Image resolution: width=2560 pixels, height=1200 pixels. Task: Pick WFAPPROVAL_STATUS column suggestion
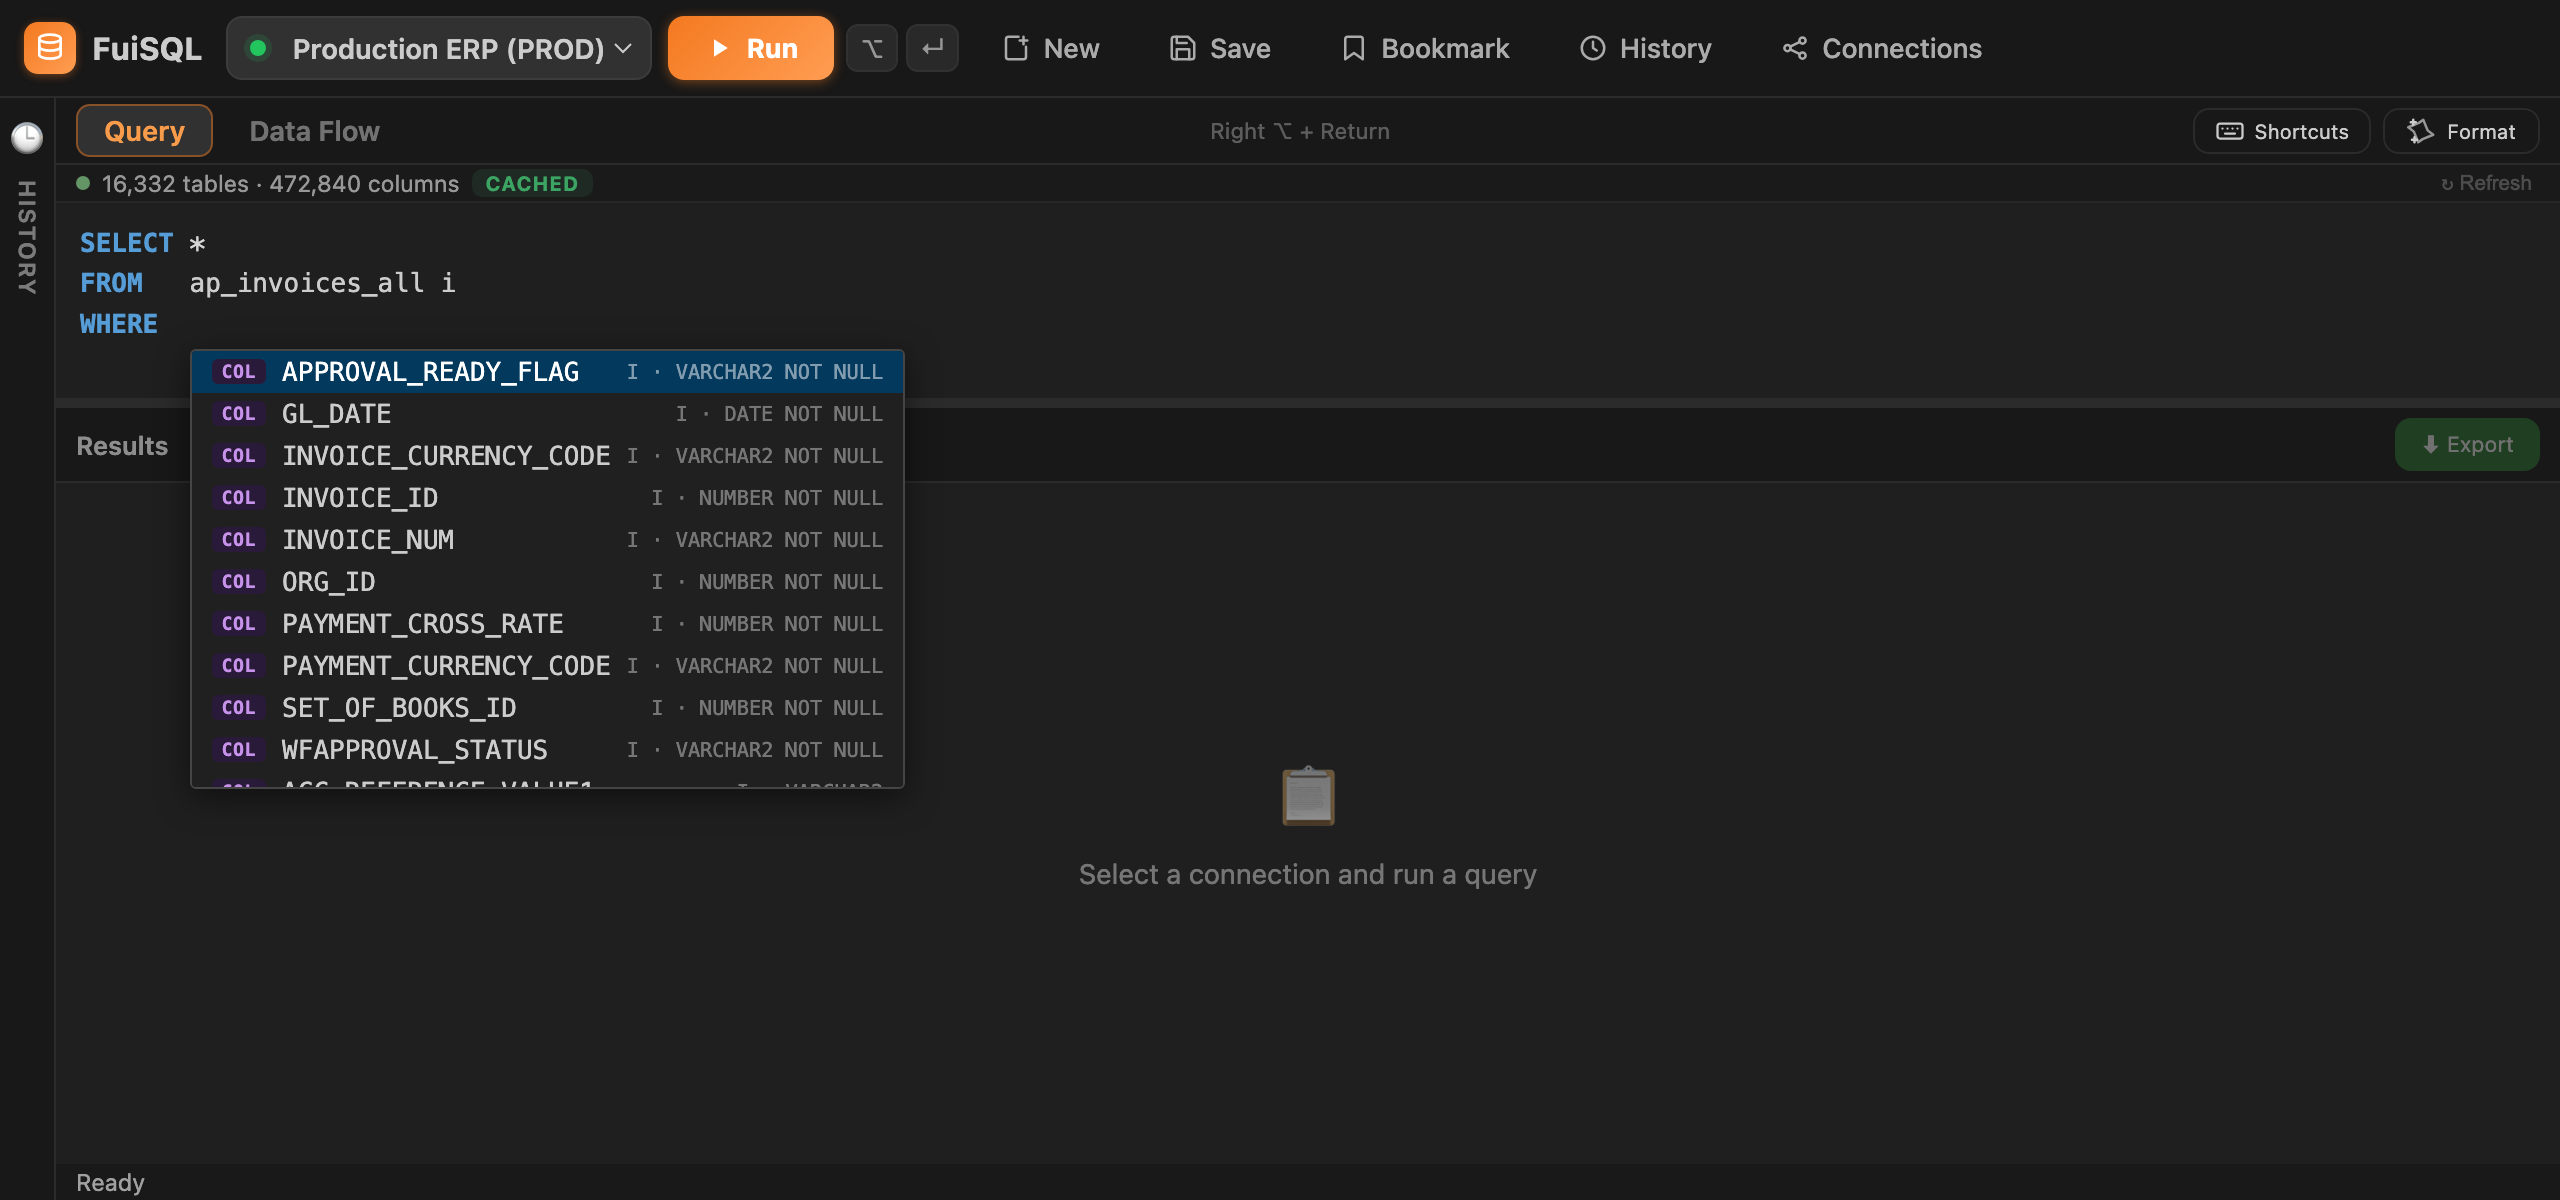547,750
